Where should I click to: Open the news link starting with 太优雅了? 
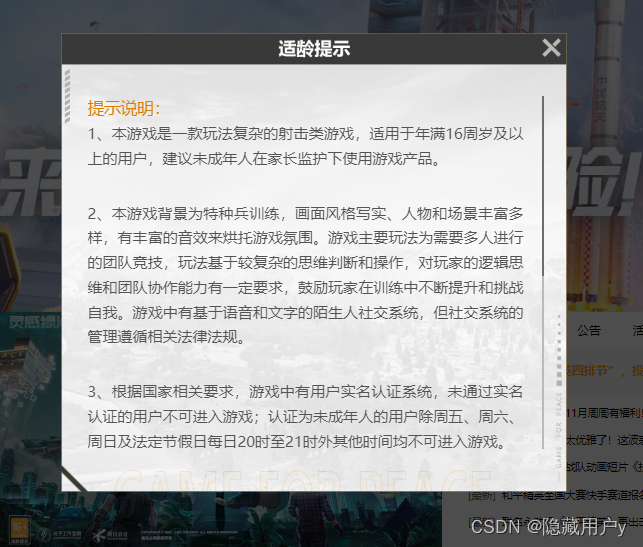coord(604,440)
